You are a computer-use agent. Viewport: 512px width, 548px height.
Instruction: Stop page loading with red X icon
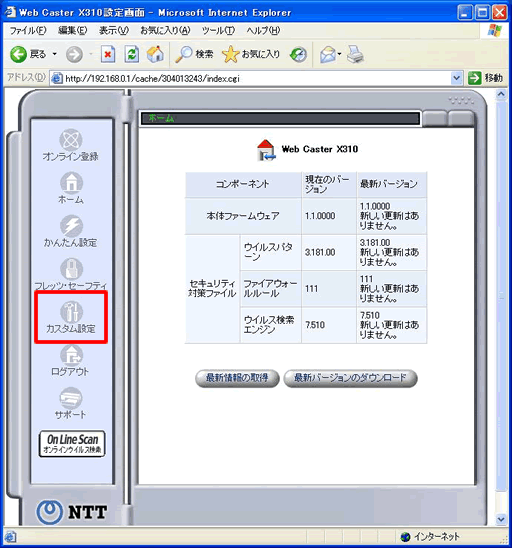click(x=108, y=55)
